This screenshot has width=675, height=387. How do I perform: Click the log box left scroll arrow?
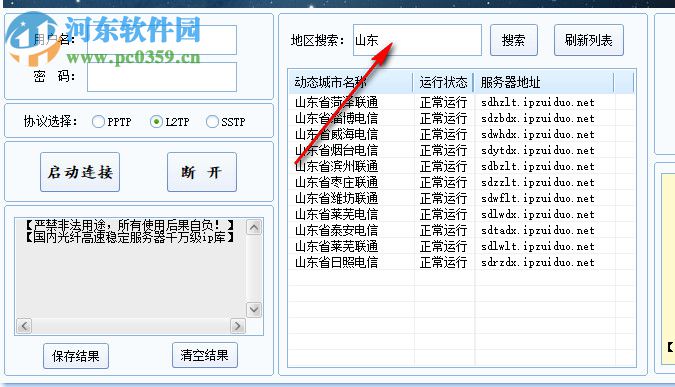point(24,326)
